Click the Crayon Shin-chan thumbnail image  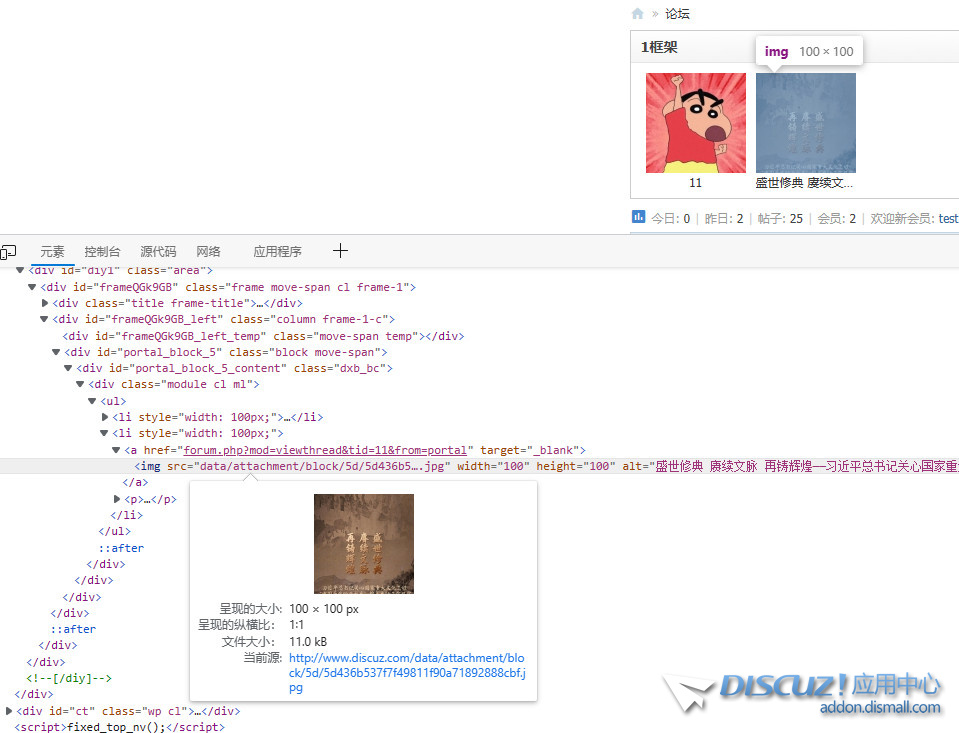tap(695, 123)
